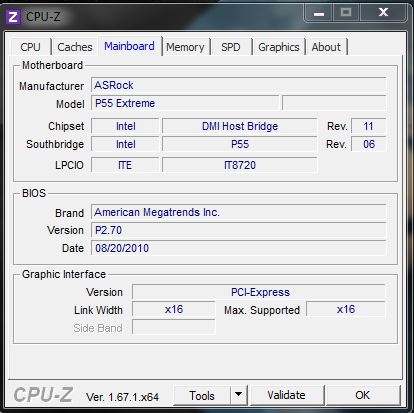Screen dimensions: 414x413
Task: Select the southbridge P55 value
Action: (x=240, y=144)
